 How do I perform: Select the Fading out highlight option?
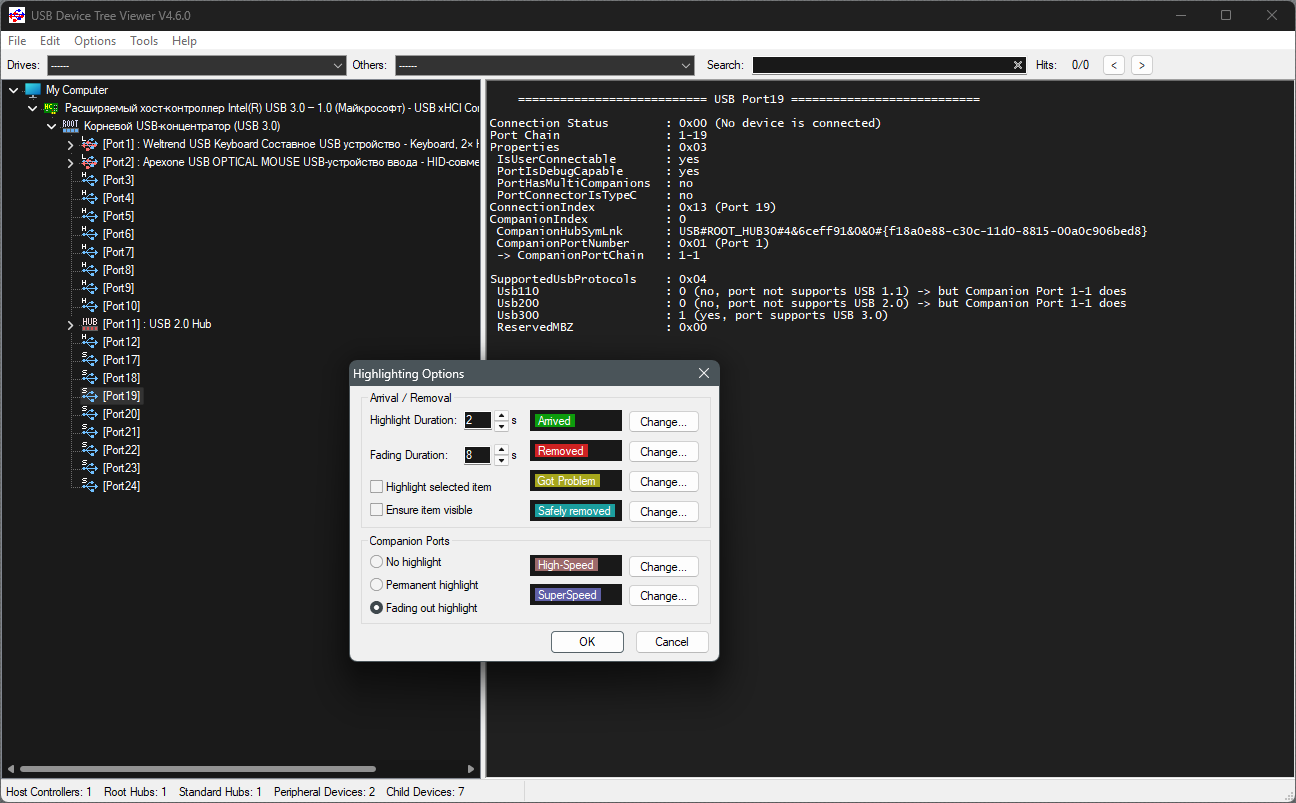pos(377,608)
